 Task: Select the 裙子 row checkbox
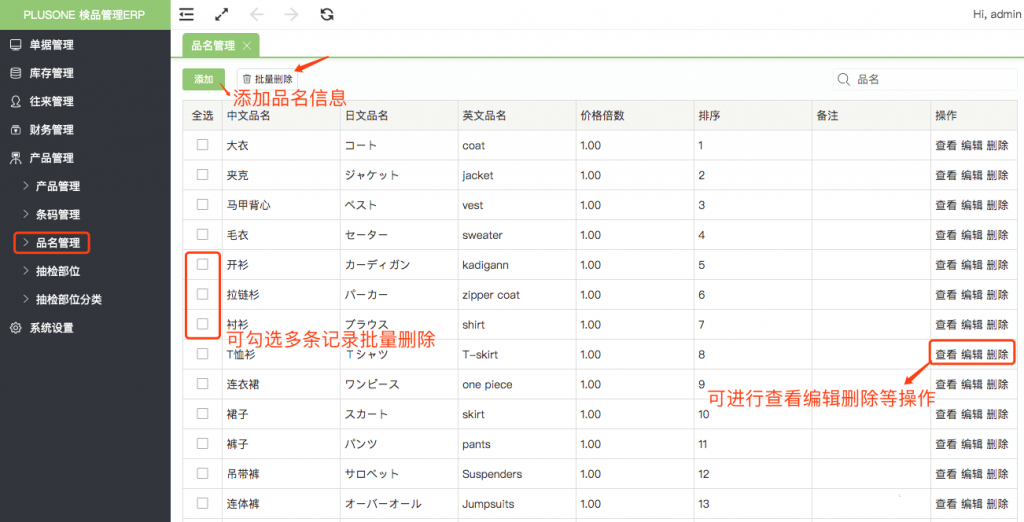click(202, 414)
